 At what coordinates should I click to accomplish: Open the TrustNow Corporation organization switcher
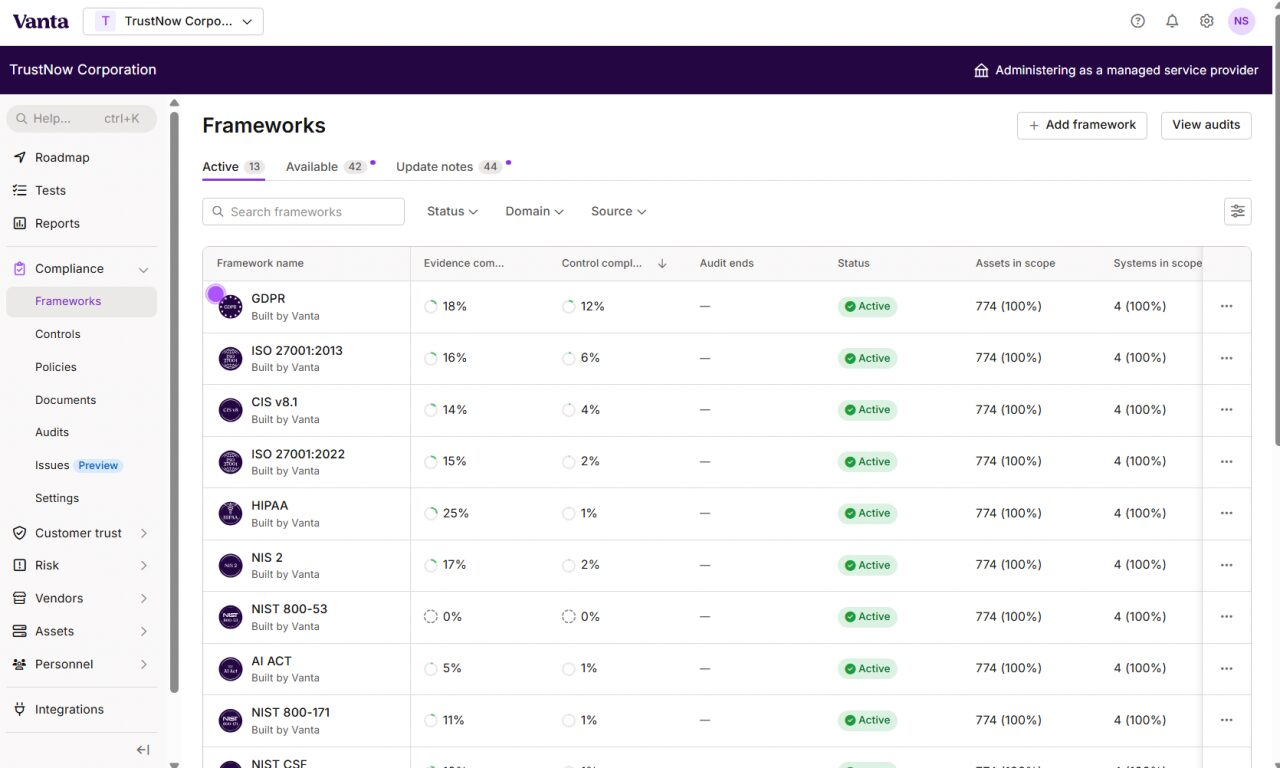173,21
